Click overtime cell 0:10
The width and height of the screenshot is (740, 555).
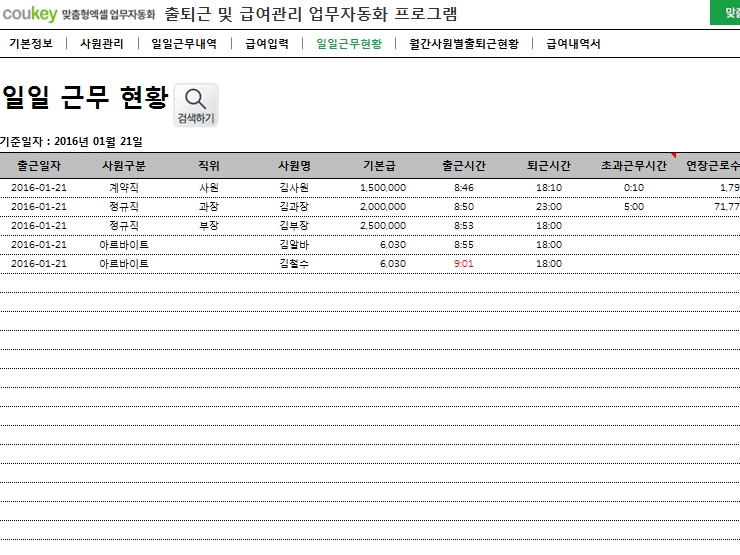pyautogui.click(x=634, y=188)
